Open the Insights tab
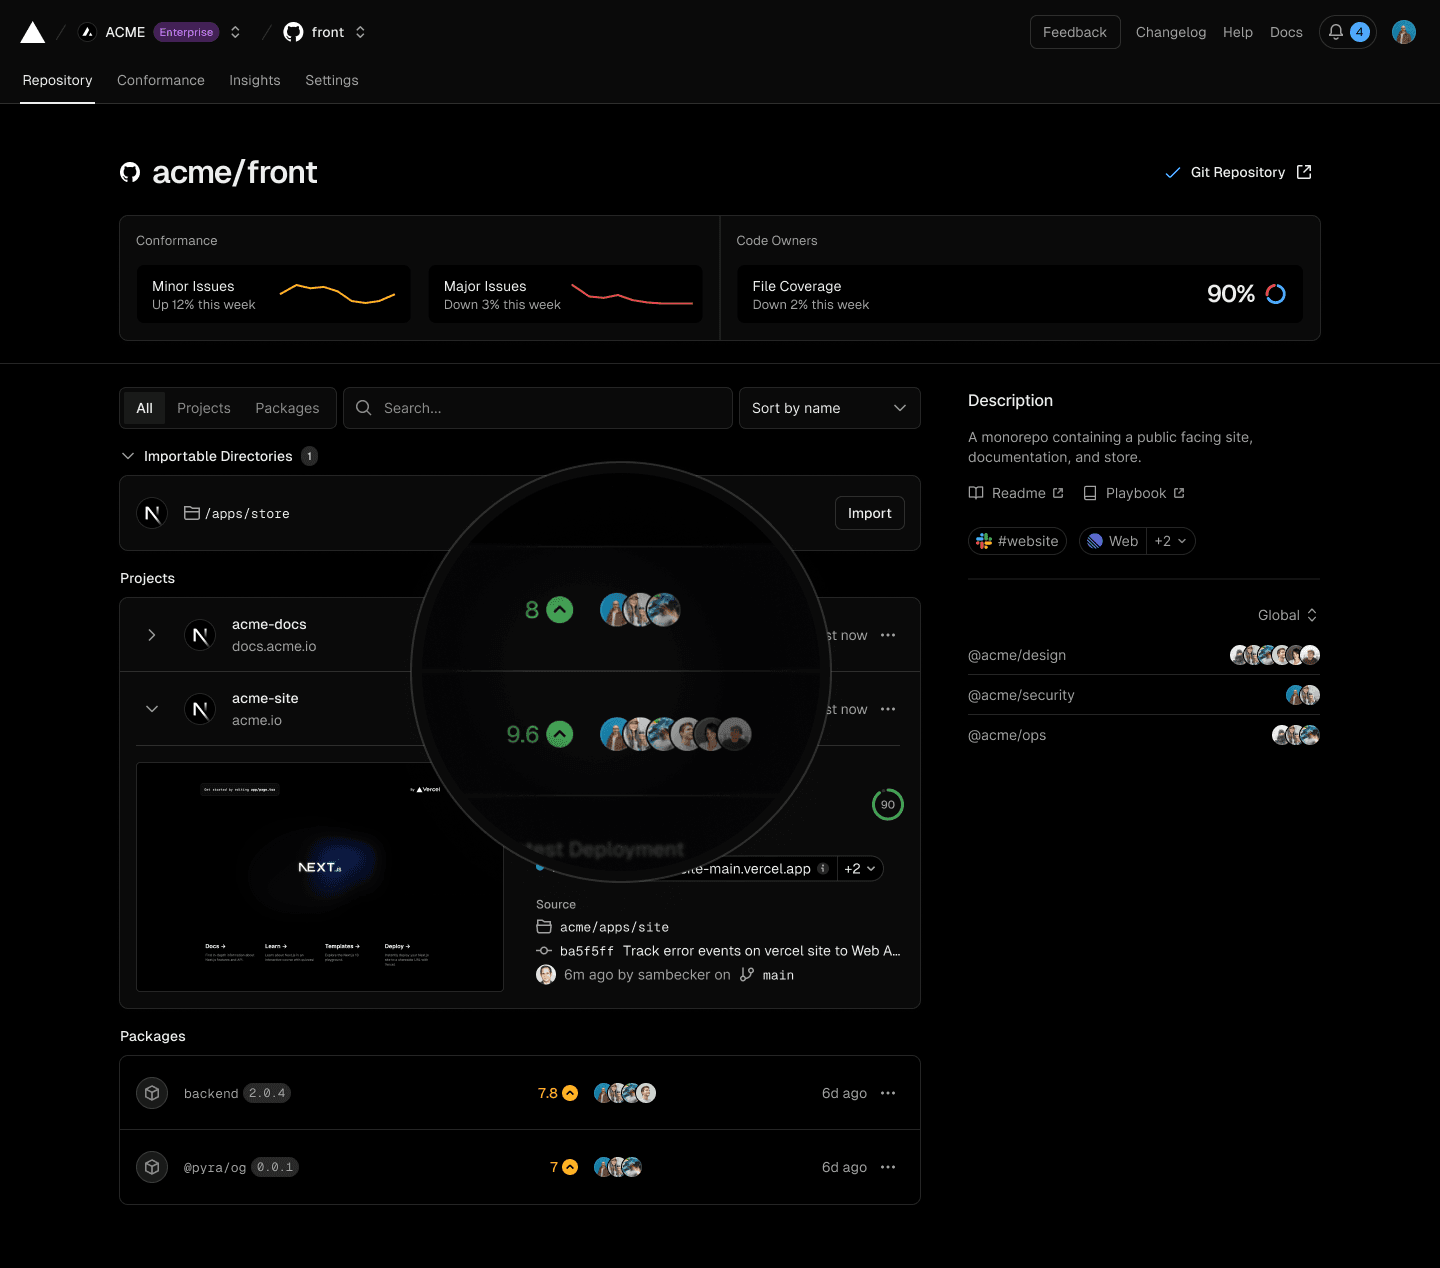 pyautogui.click(x=254, y=80)
